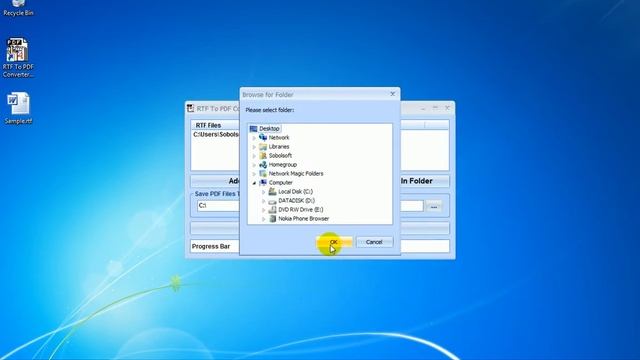Screen dimensions: 640x360
Task: Confirm folder selection with OK button
Action: [x=334, y=242]
